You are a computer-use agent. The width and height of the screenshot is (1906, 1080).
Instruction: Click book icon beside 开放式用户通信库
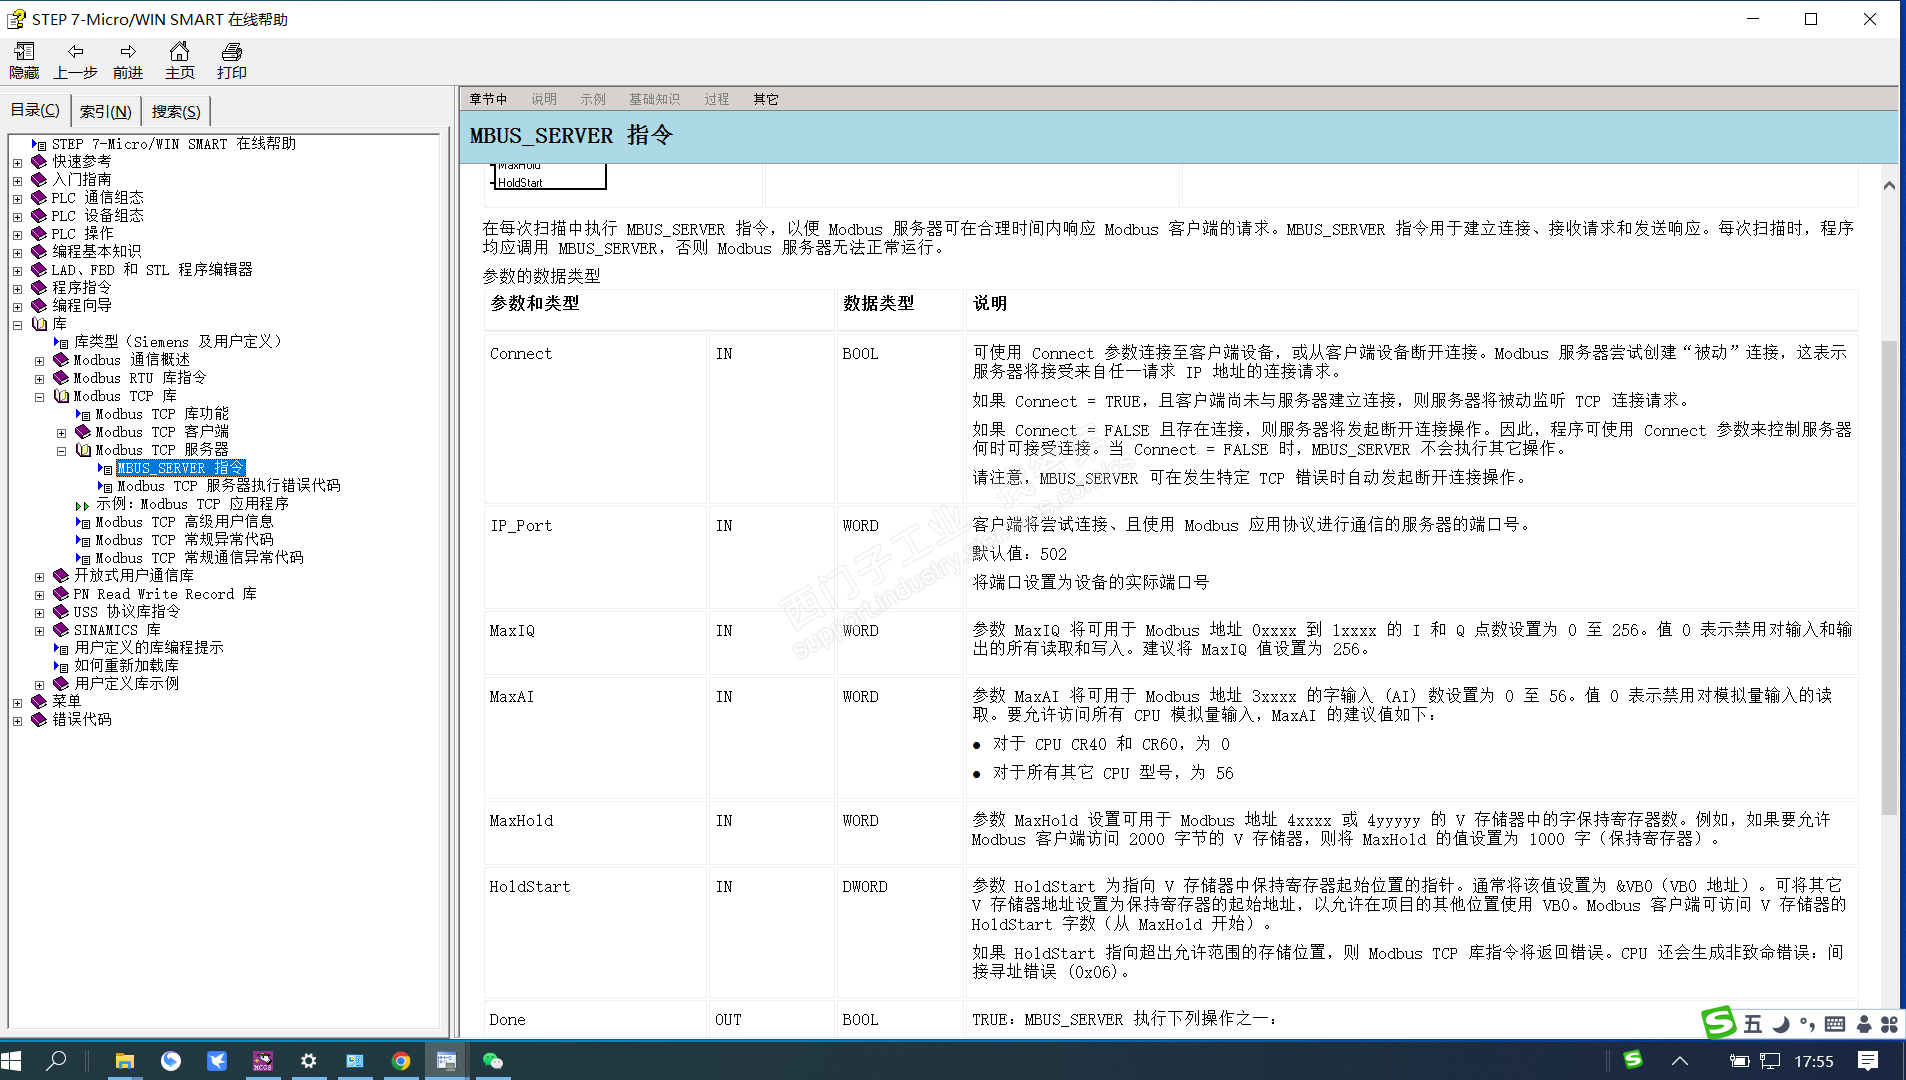click(61, 576)
